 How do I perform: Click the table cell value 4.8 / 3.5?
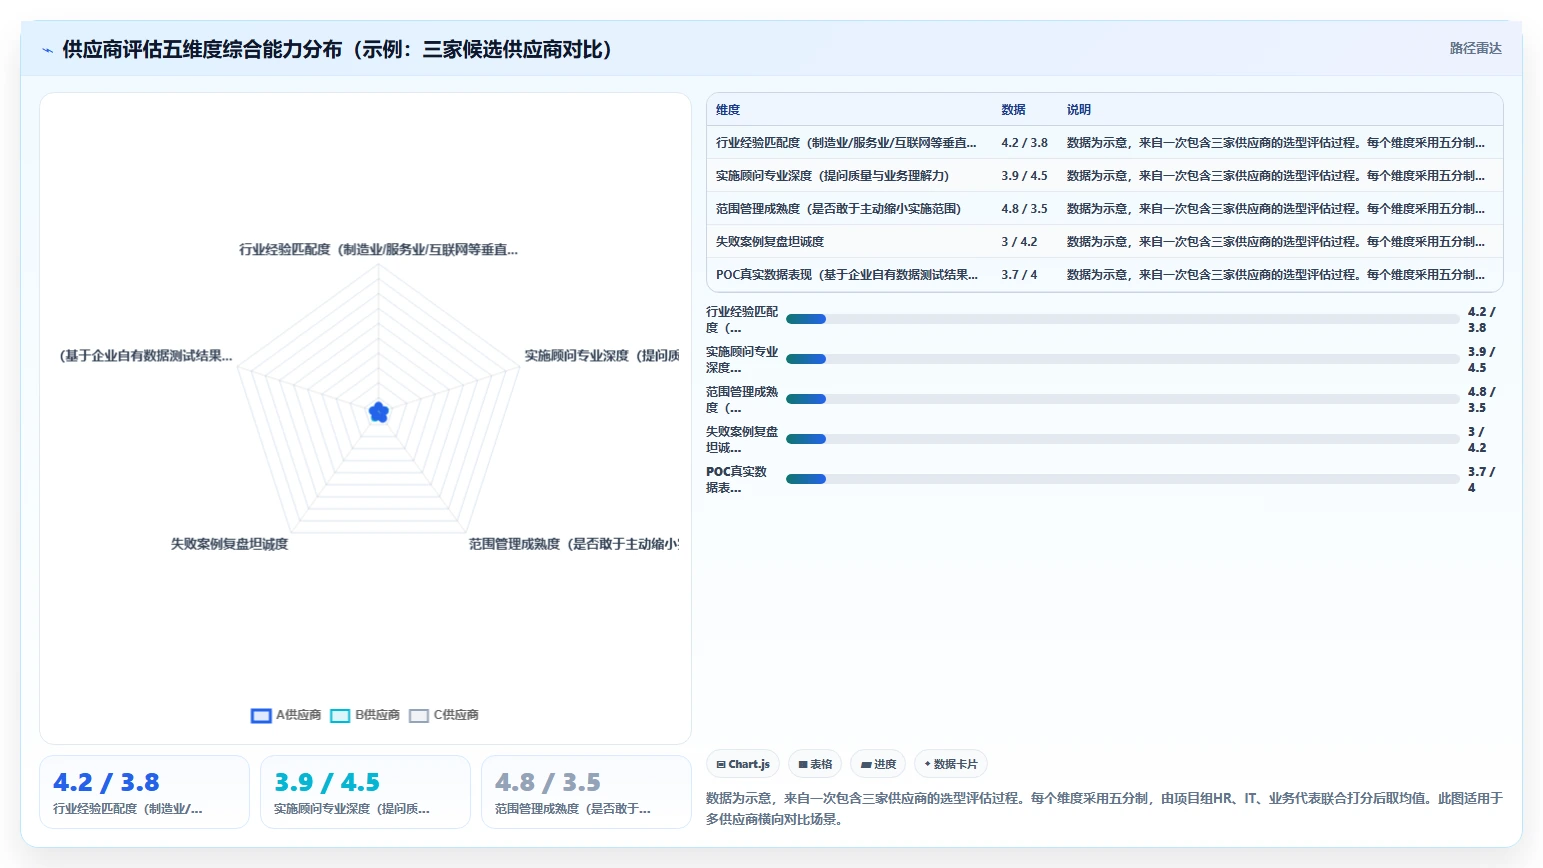pos(1025,209)
